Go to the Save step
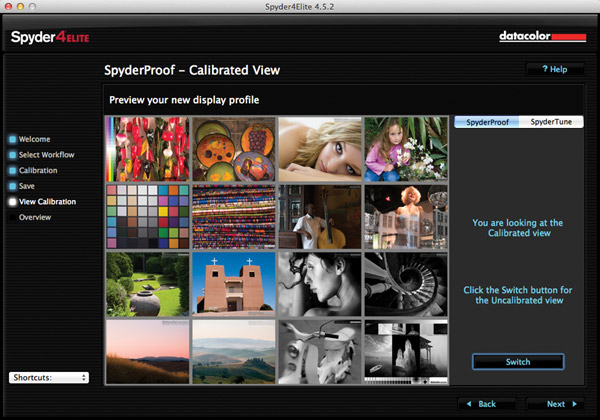Image resolution: width=600 pixels, height=420 pixels. click(x=27, y=186)
